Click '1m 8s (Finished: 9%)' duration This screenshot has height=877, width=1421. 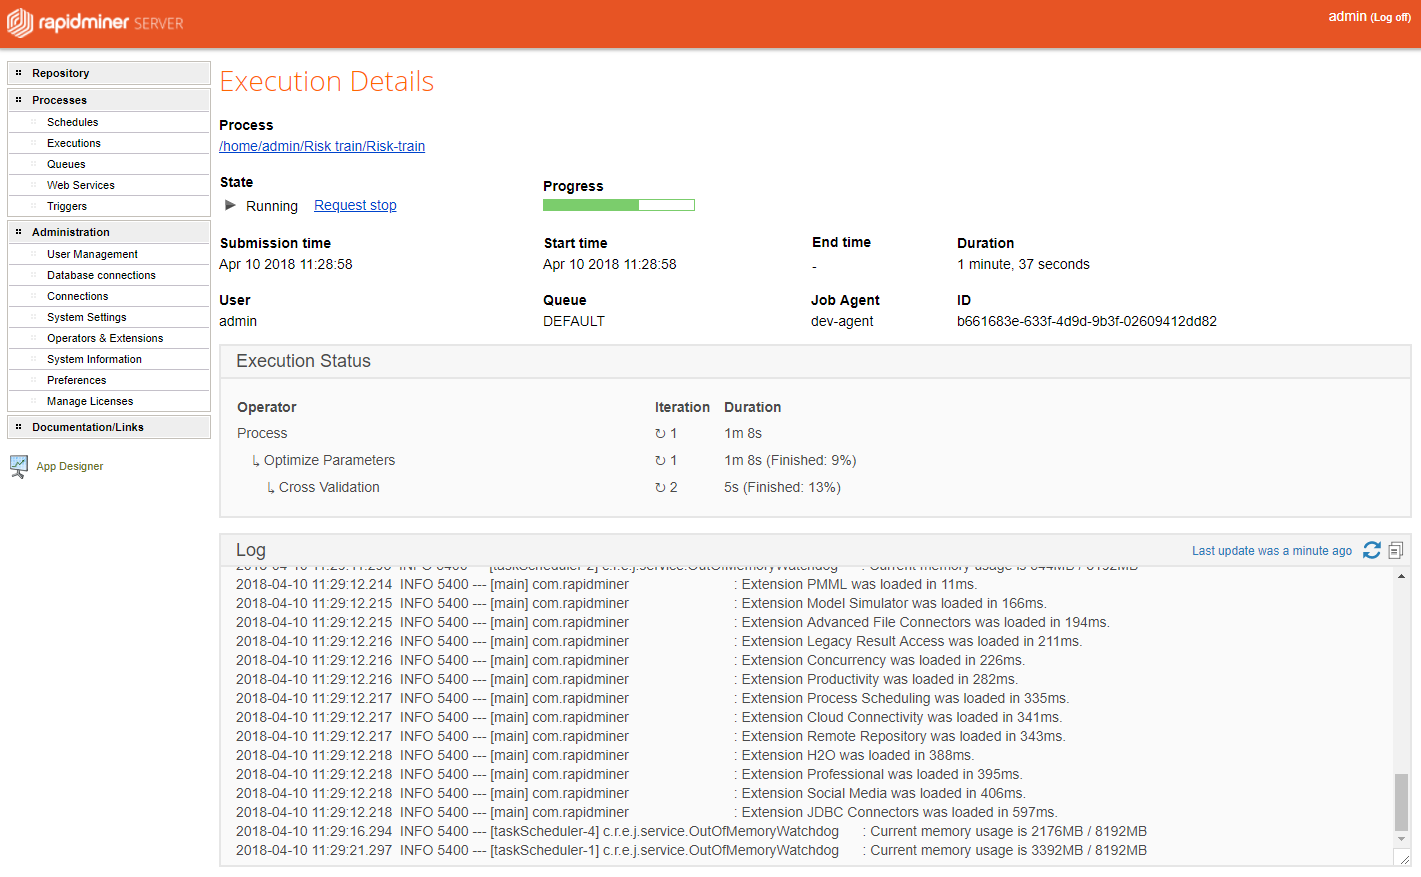click(x=790, y=460)
